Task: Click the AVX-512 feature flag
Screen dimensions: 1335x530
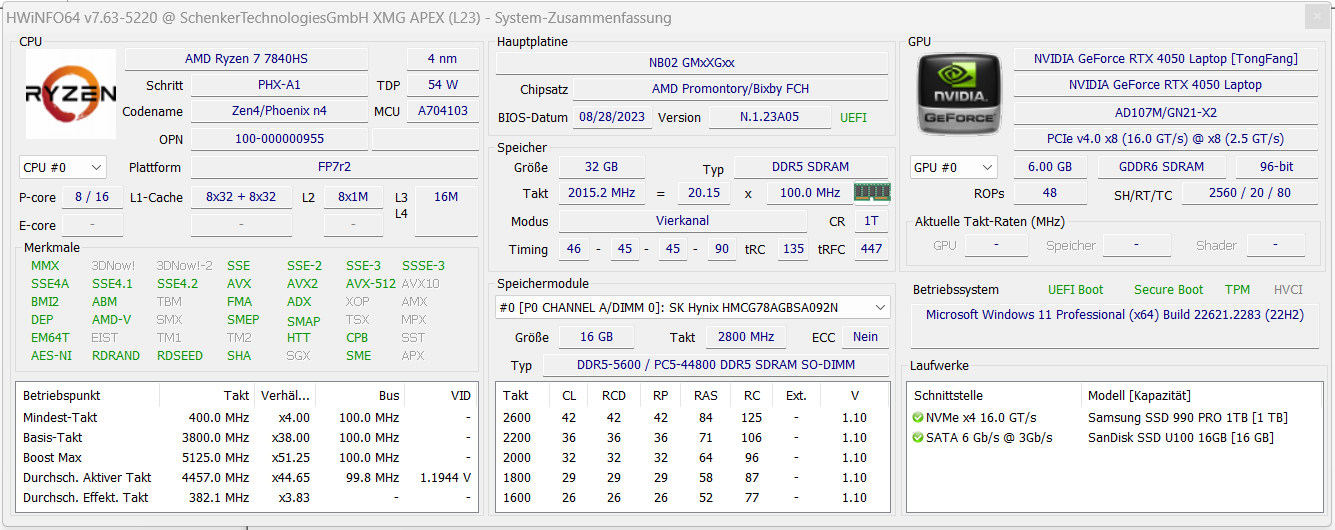Action: pyautogui.click(x=371, y=284)
